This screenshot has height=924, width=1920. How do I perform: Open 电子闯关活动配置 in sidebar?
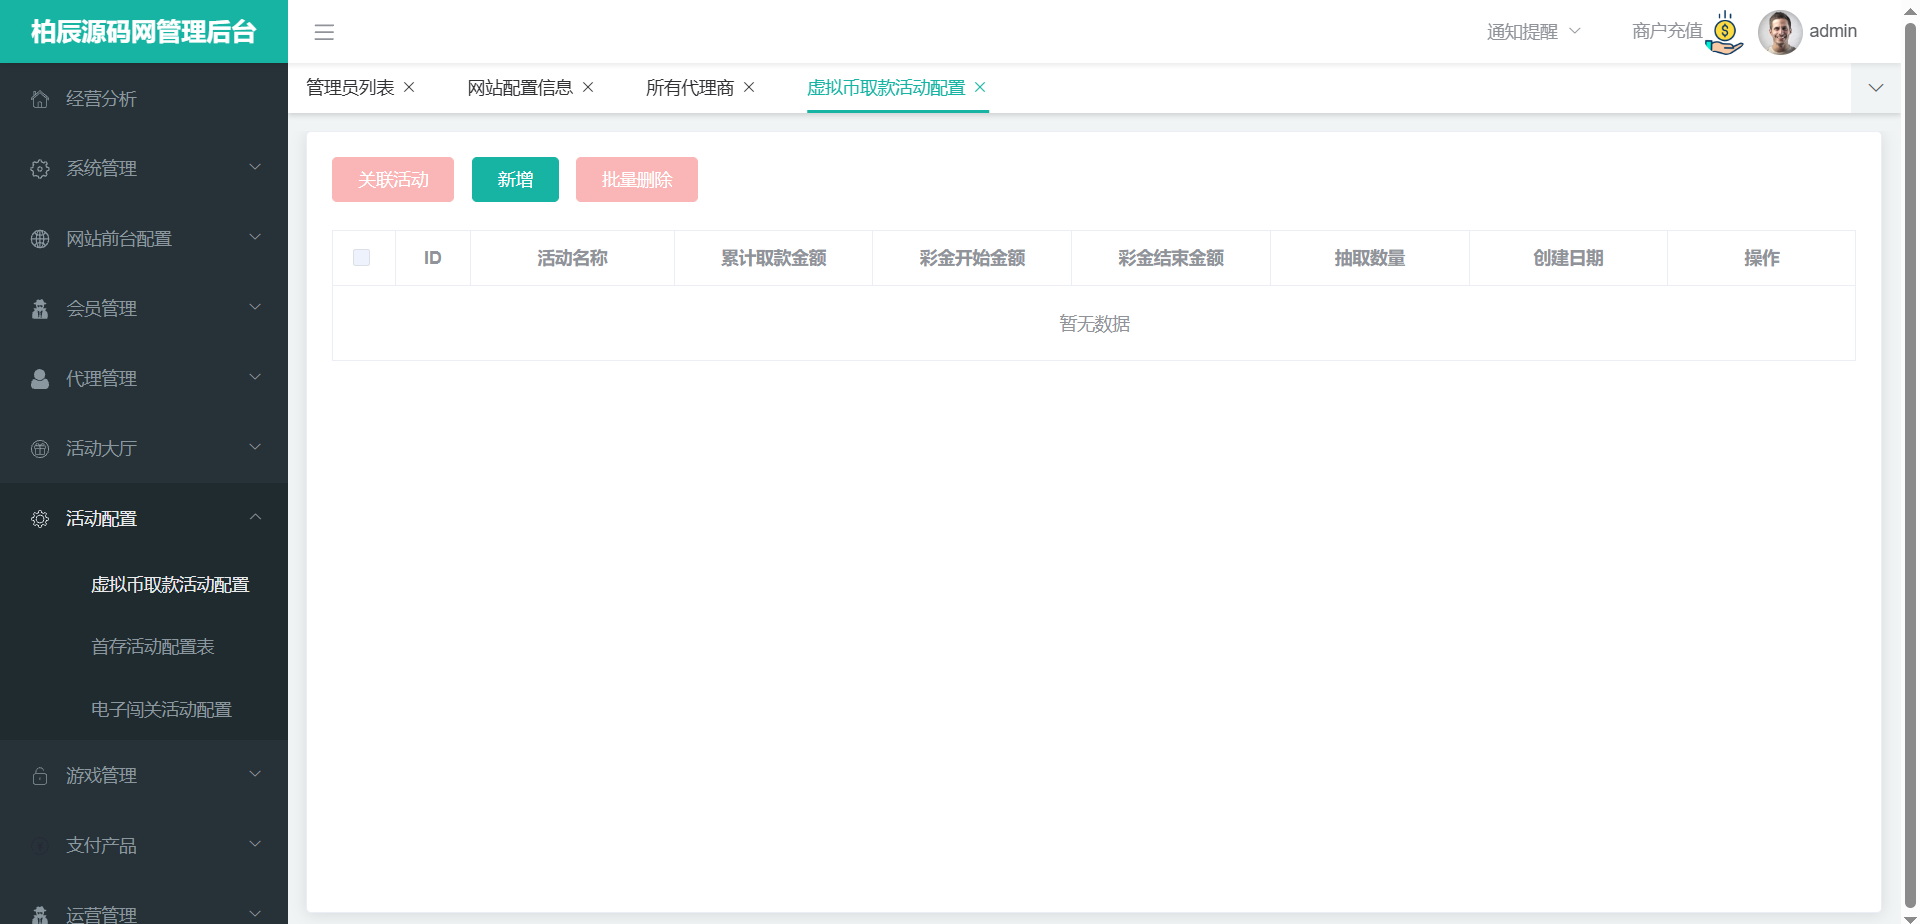[161, 710]
